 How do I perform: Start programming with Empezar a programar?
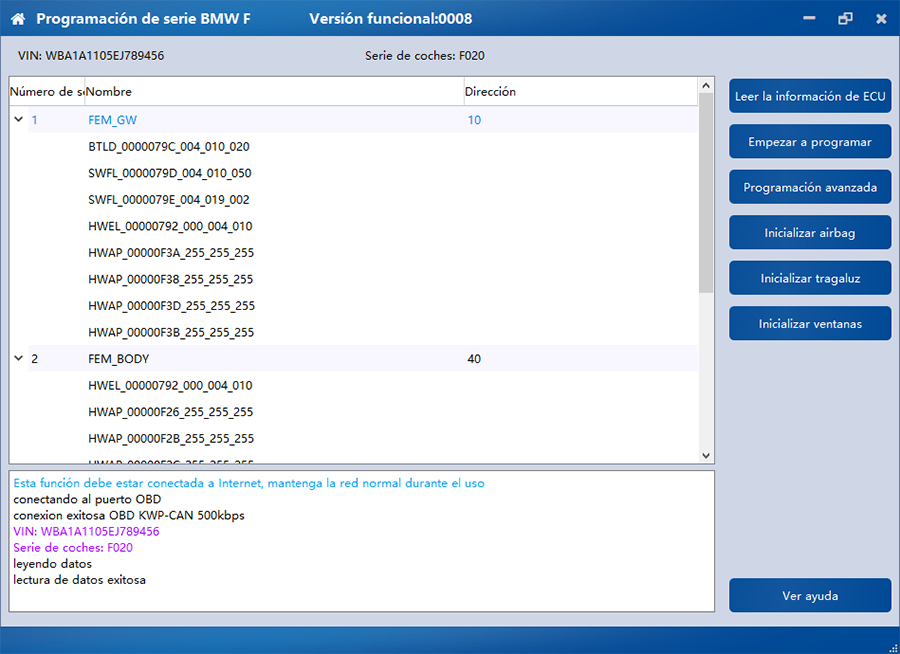pos(810,142)
